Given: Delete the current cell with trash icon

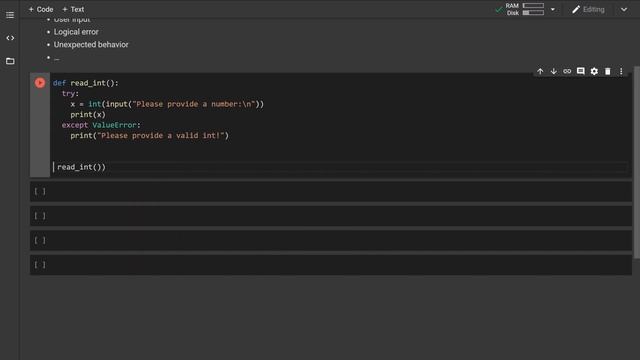Looking at the screenshot, I should (607, 71).
